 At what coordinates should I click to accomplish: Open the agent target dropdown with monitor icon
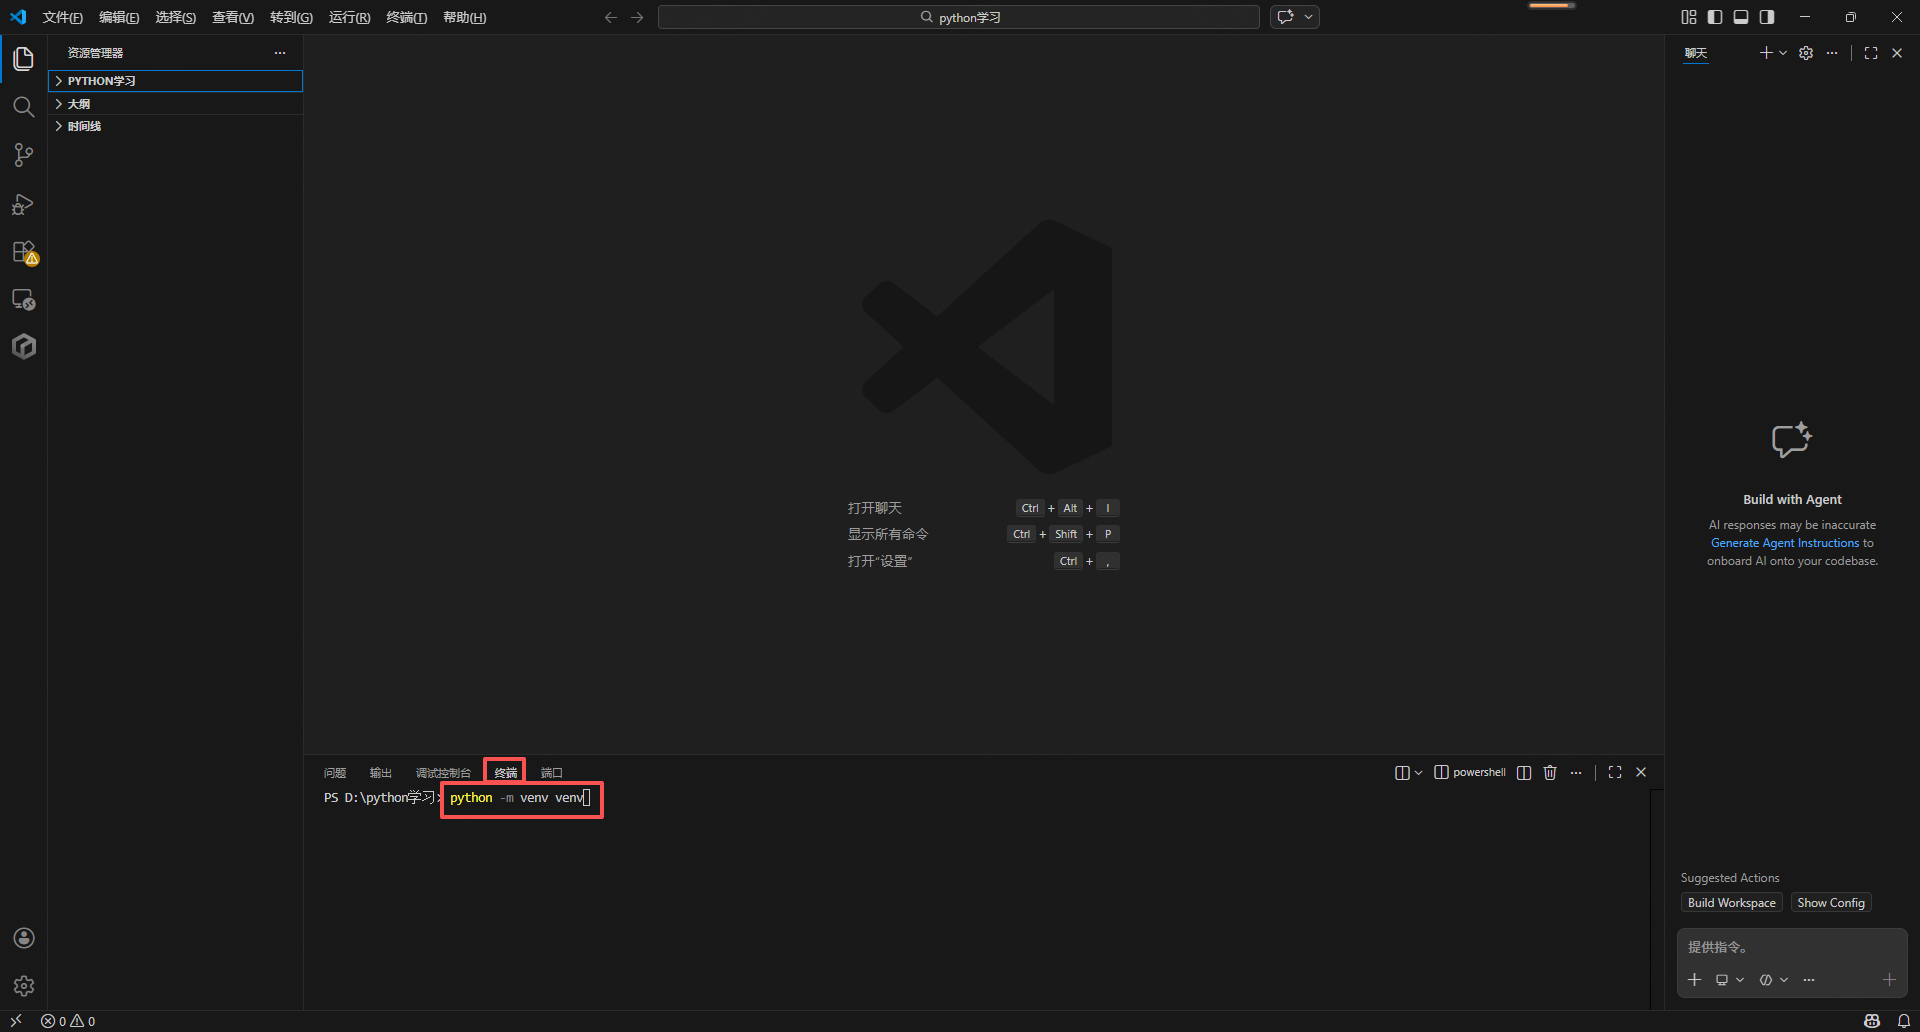point(1729,980)
